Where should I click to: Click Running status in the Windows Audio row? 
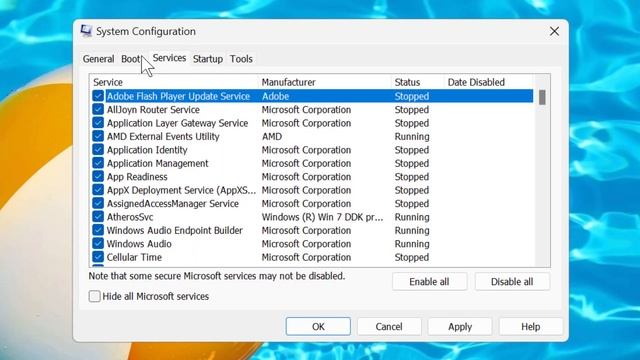click(412, 244)
